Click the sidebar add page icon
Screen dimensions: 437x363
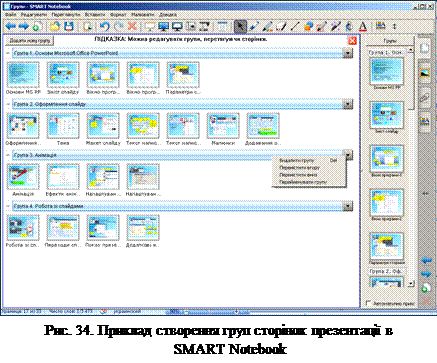426,288
